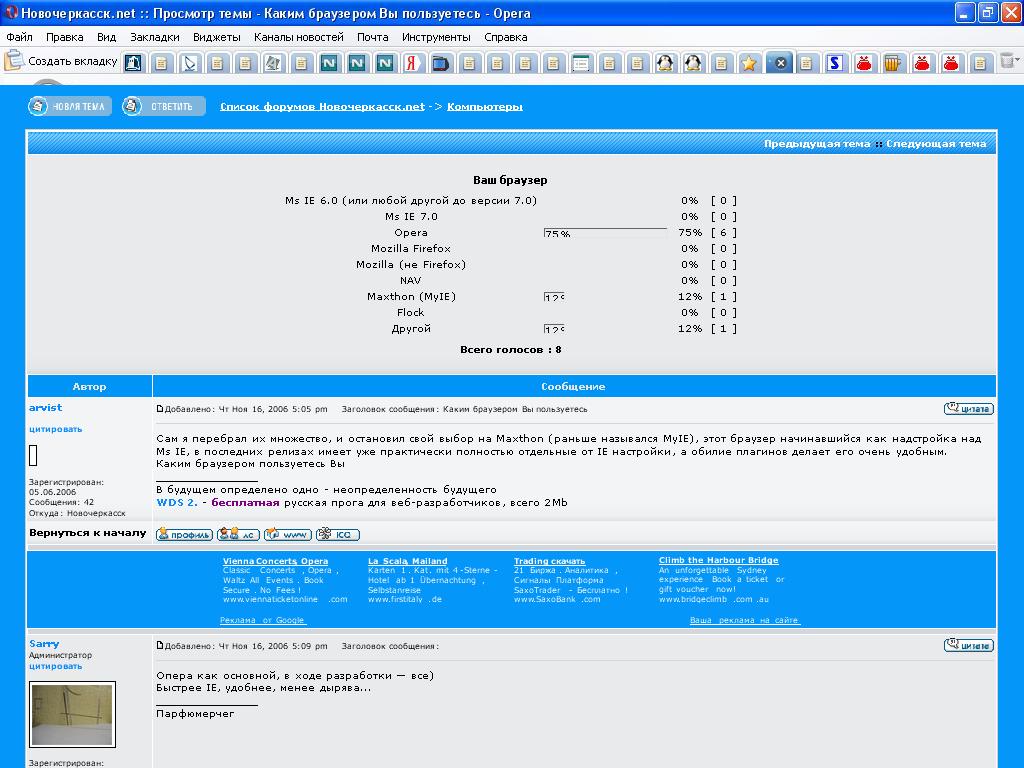The image size is (1024, 768).
Task: Click the Реклама от Google link
Action: coord(262,620)
